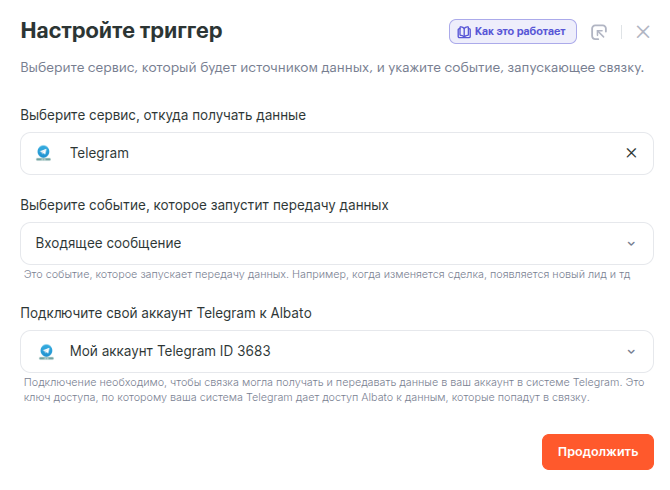Close the trigger setup dialog
670x490 pixels.
coord(643,32)
